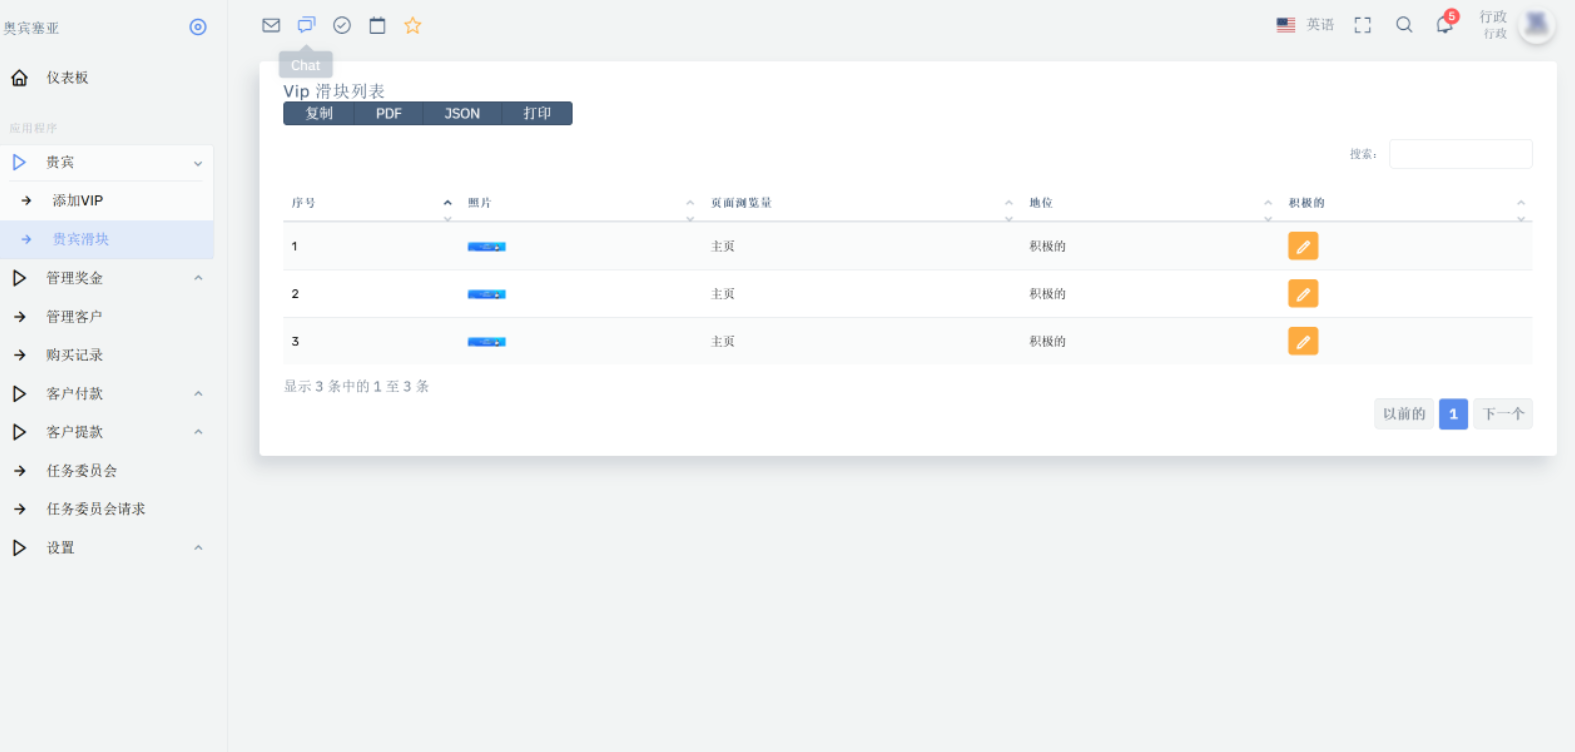This screenshot has width=1575, height=752.
Task: Open the Chat icon in top toolbar
Action: click(306, 25)
